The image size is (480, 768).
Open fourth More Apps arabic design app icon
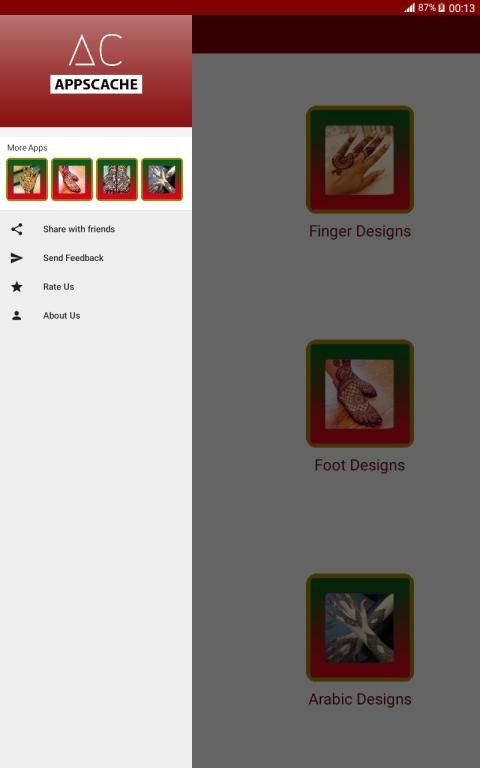[x=162, y=179]
